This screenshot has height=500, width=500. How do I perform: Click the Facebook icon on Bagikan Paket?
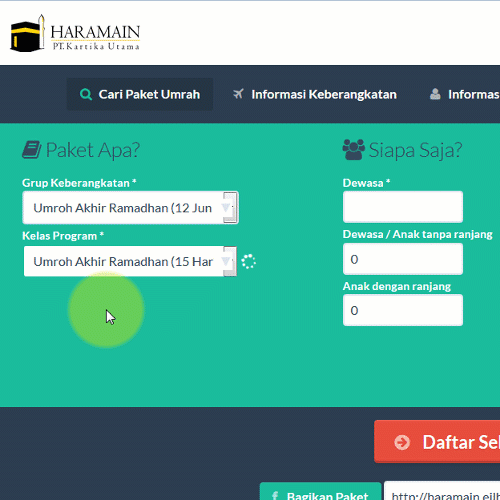coord(275,496)
